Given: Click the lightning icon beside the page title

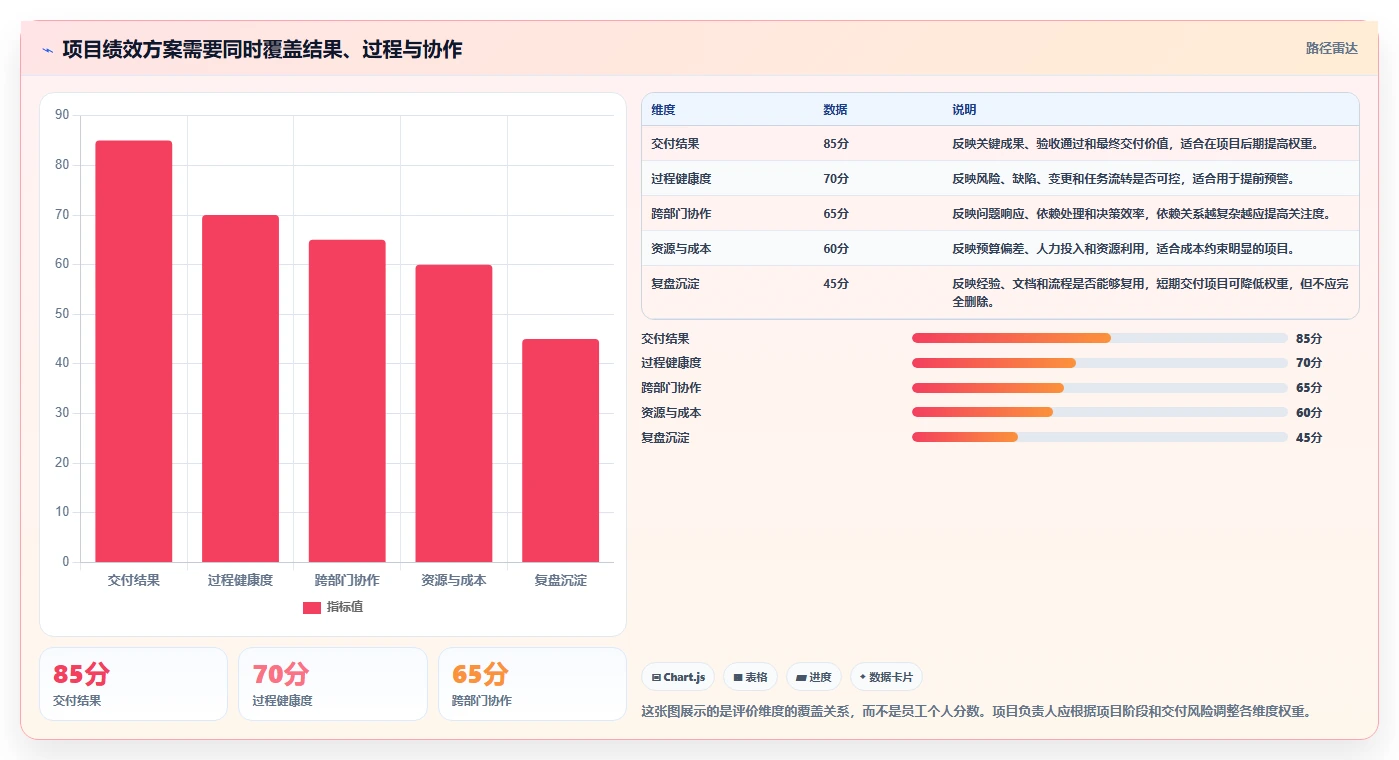Looking at the screenshot, I should click(x=47, y=50).
